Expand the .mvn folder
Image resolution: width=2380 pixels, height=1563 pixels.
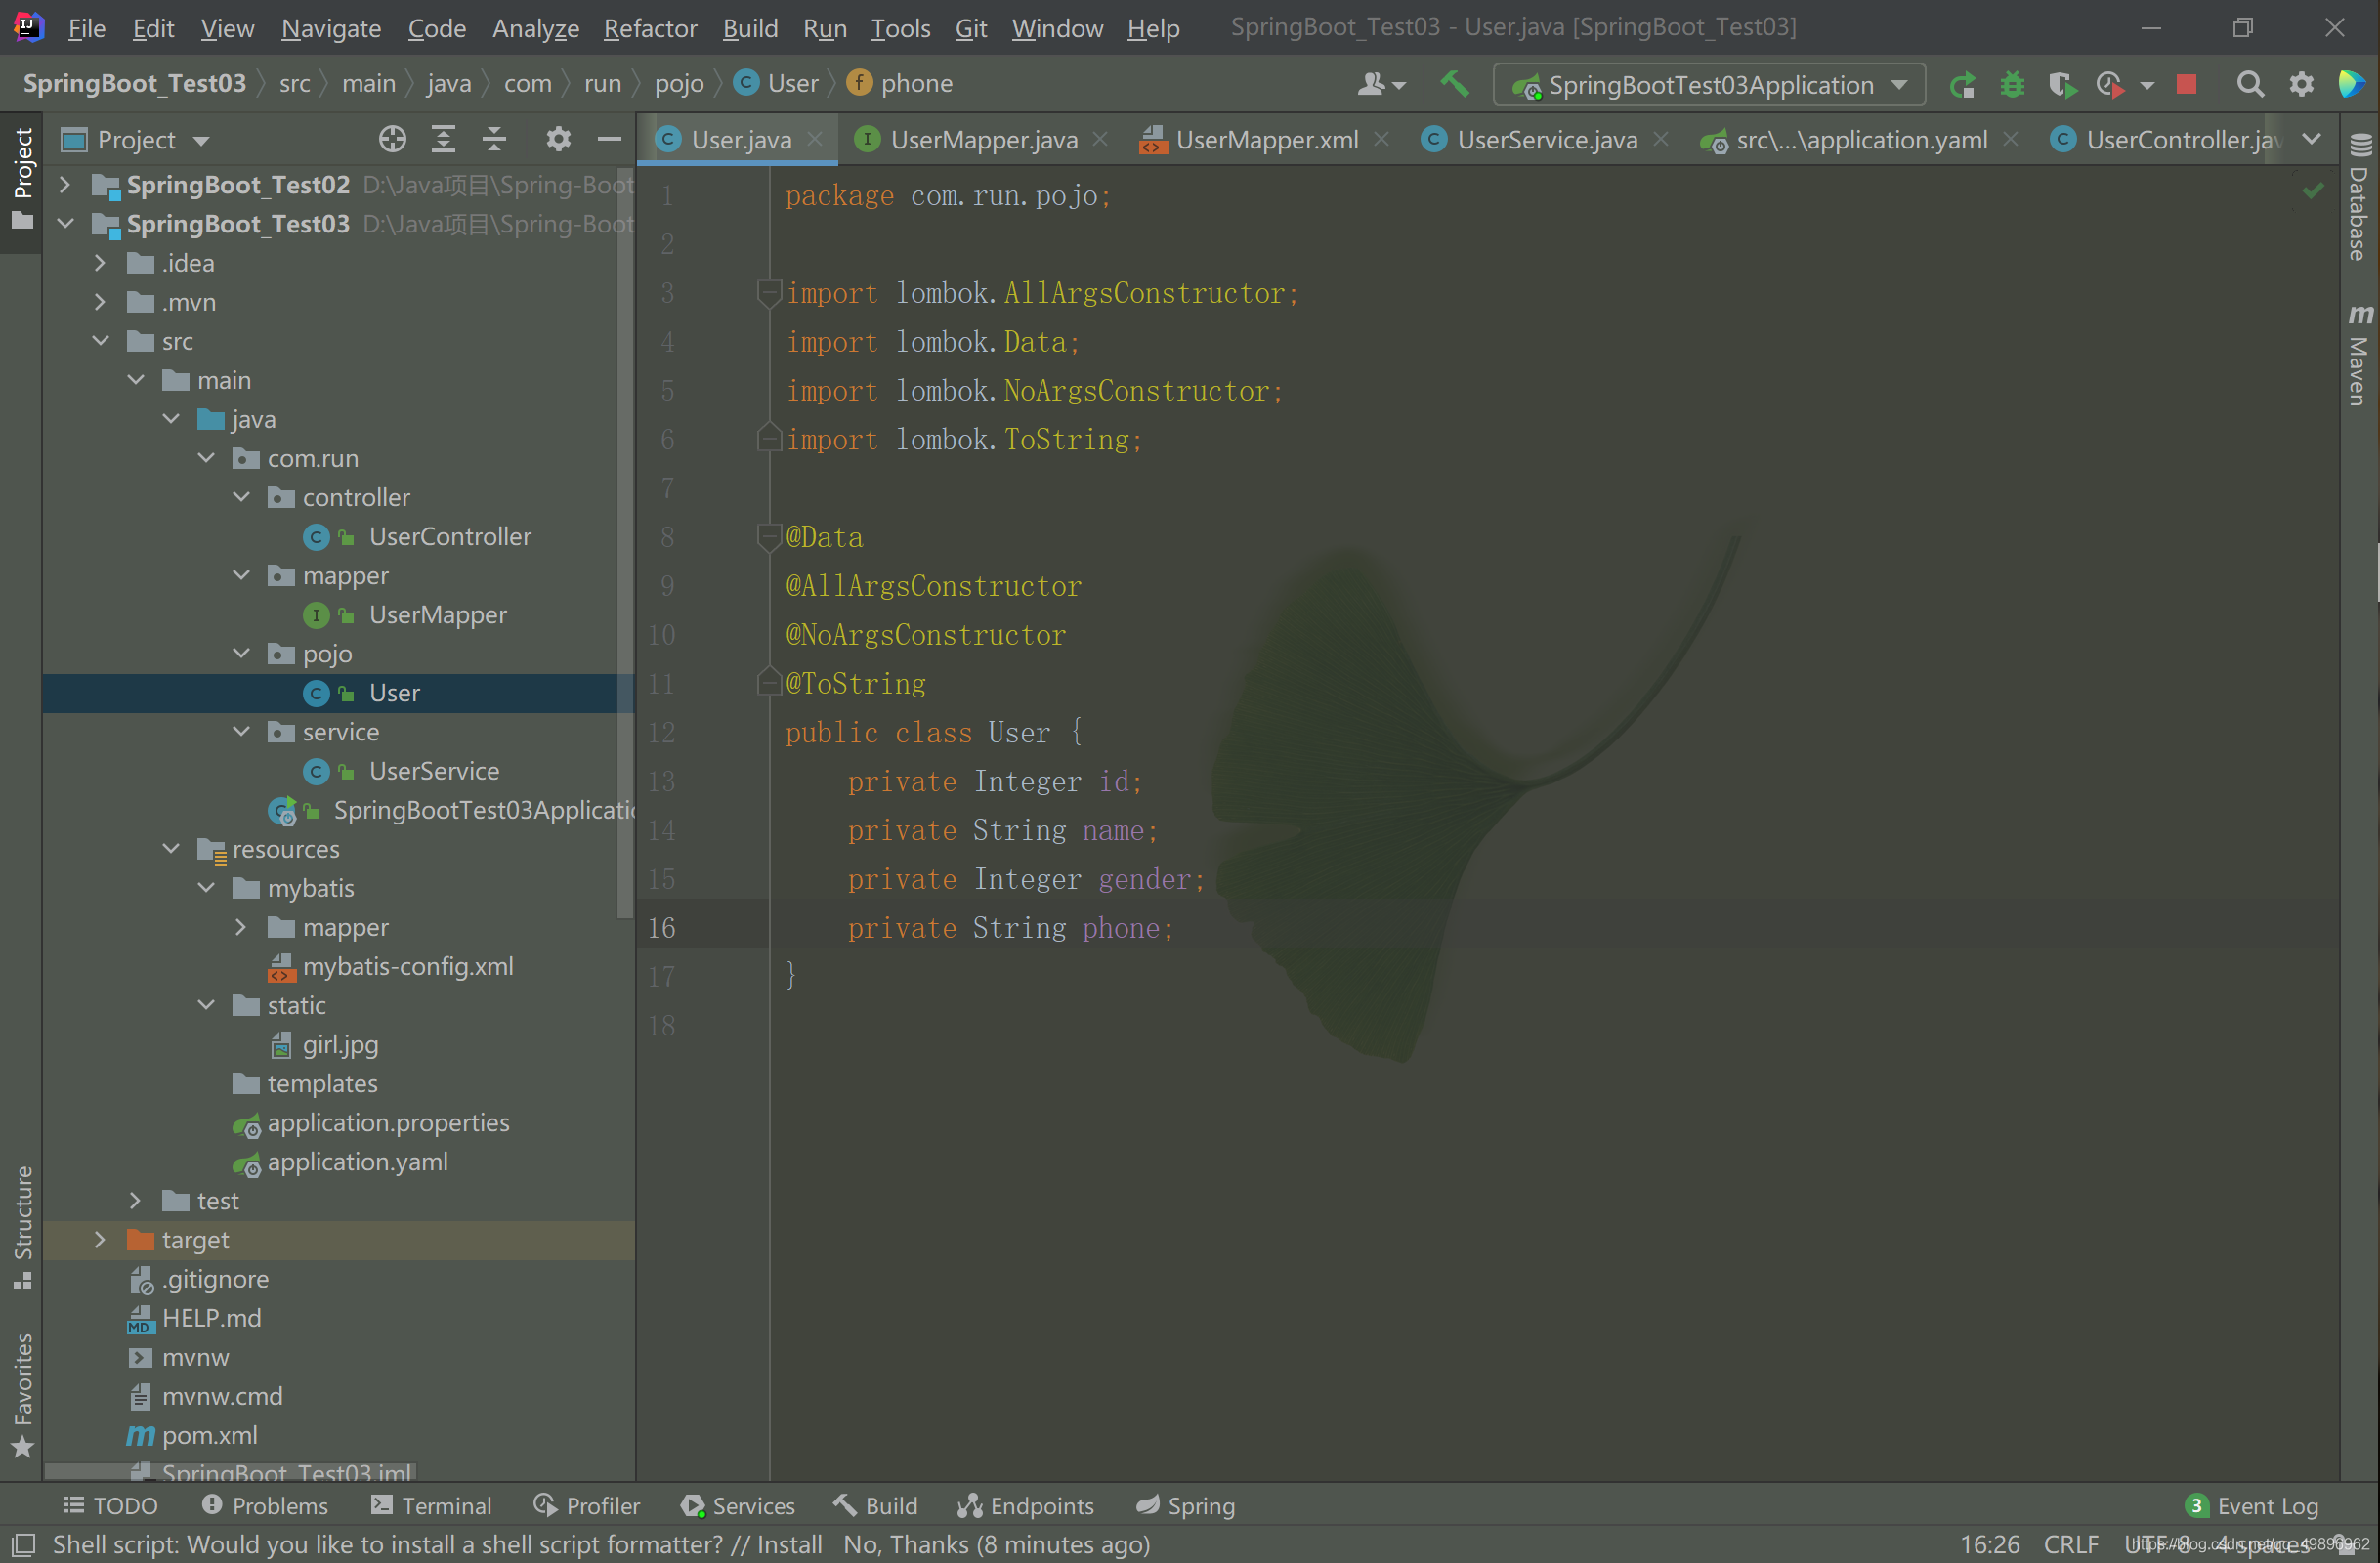click(x=100, y=302)
